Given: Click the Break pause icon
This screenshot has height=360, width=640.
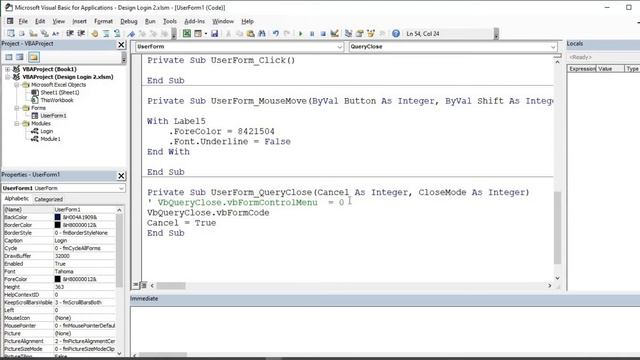Looking at the screenshot, I should [x=312, y=33].
